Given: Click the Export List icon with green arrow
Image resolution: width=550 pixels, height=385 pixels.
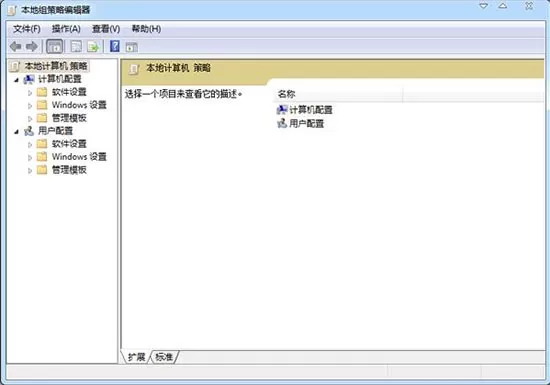Looking at the screenshot, I should [93, 46].
